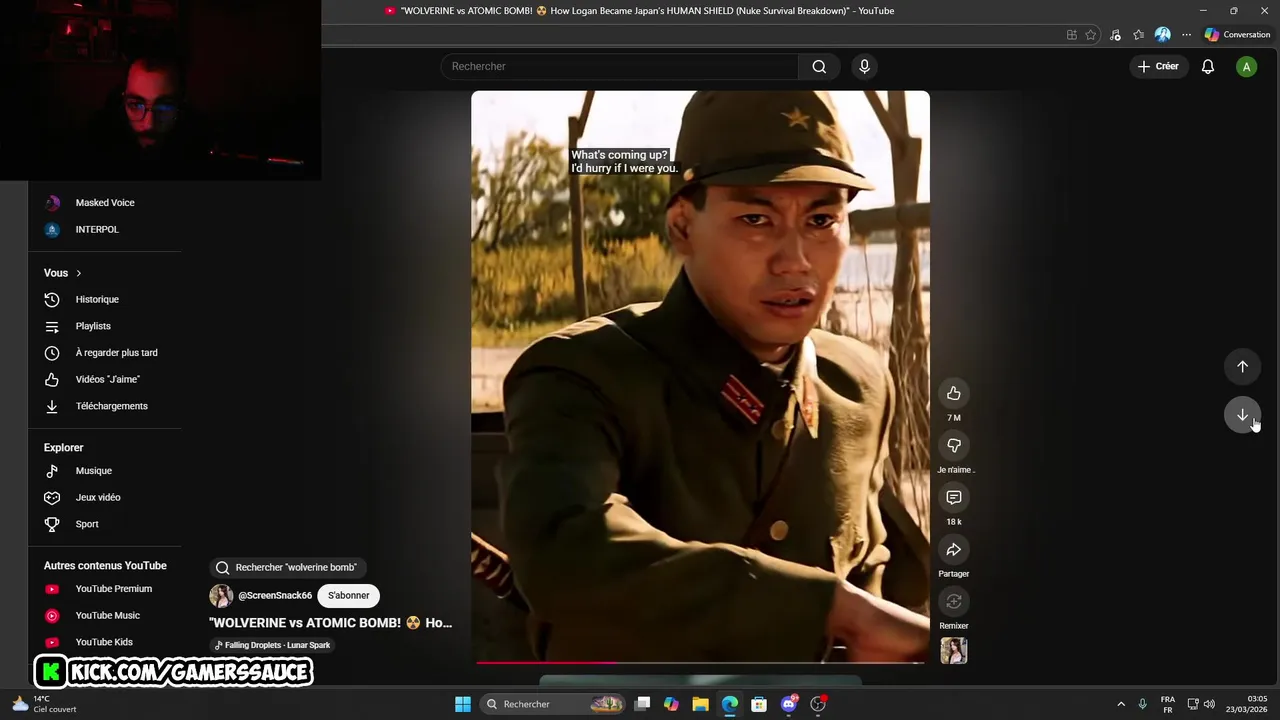
Task: Open the Edge apps icon in address bar
Action: 1071,35
